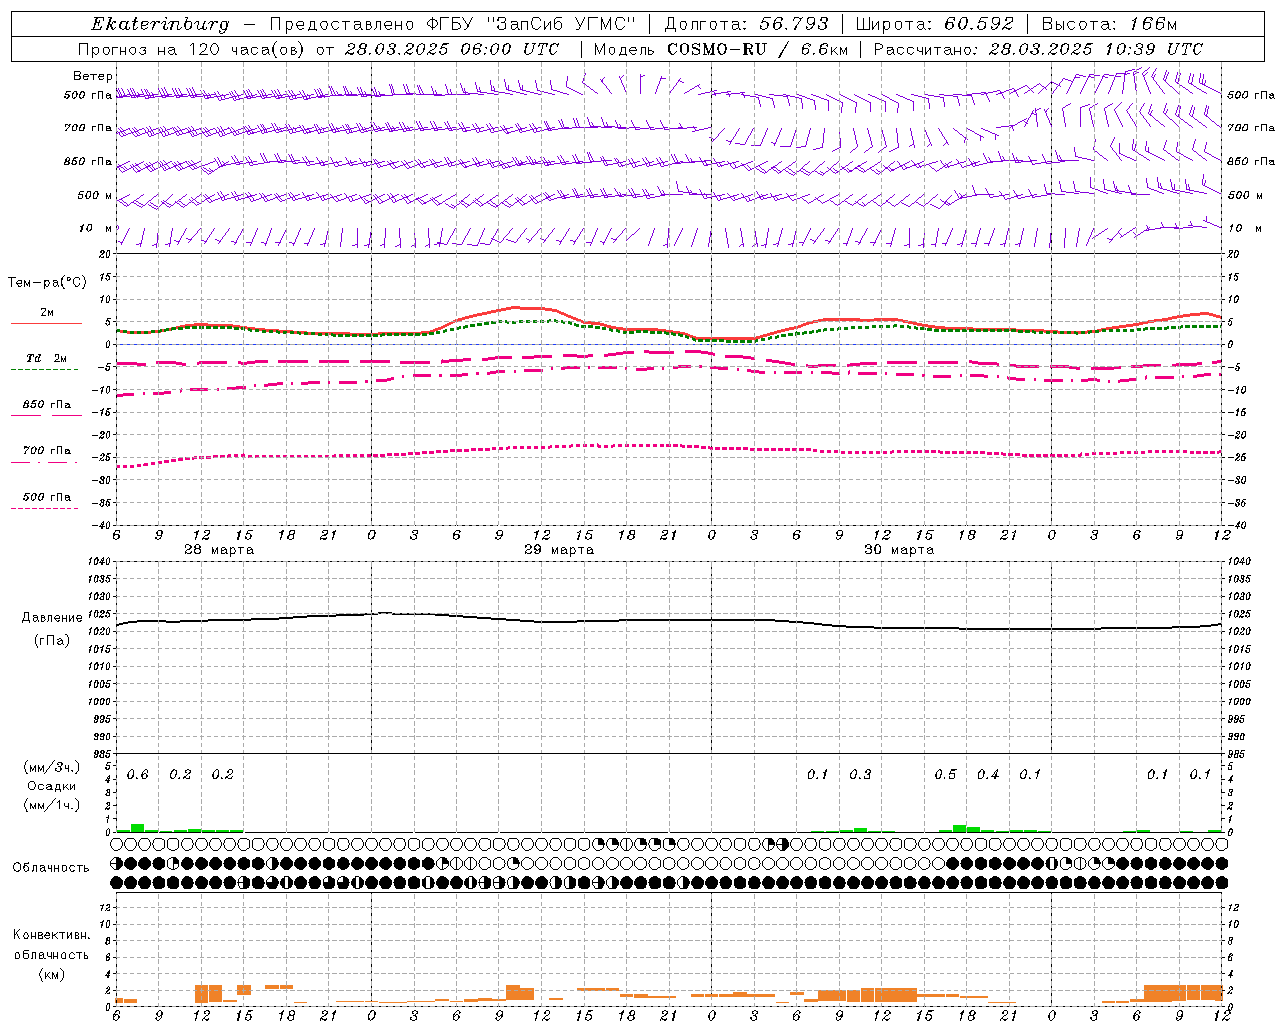Image resolution: width=1280 pixels, height=1024 pixels.
Task: Click the '700 гПа' entry in temperature legend
Action: click(46, 451)
